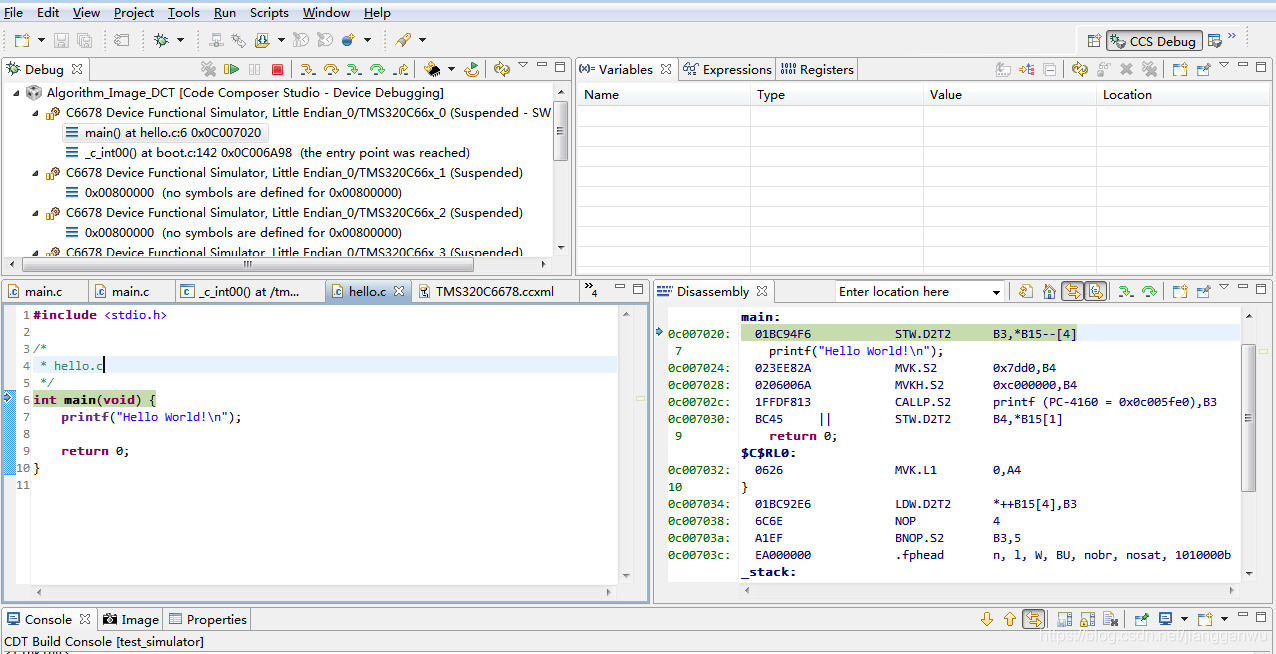This screenshot has height=654, width=1276.
Task: Toggle Show Source in the Disassembly view
Action: 1095,291
